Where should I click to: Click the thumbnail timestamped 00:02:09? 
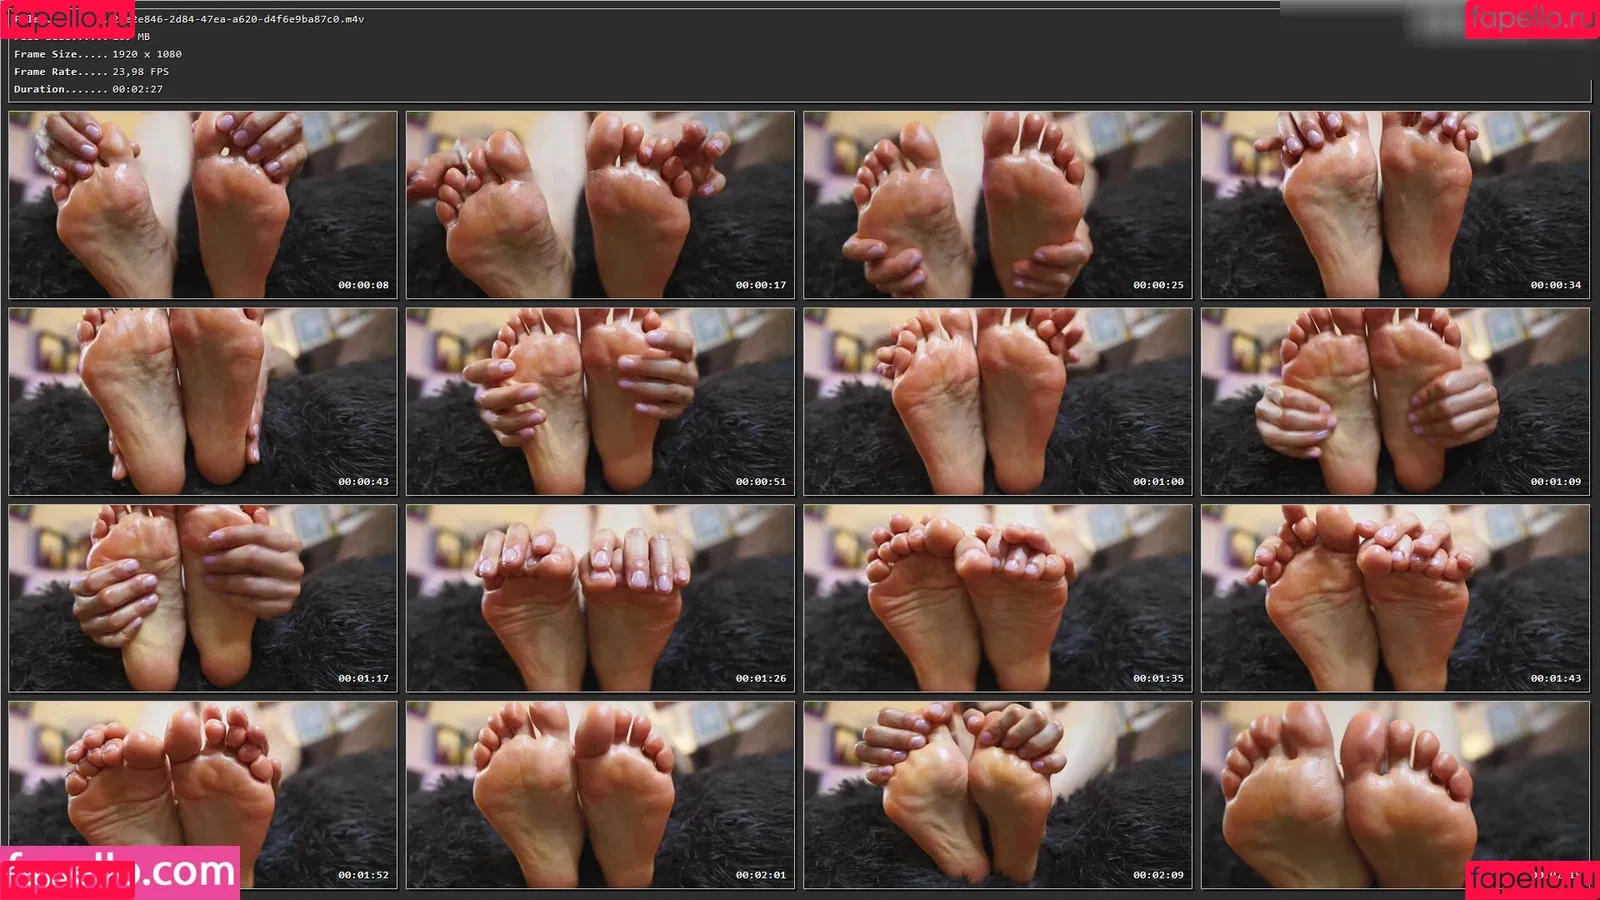coord(998,794)
